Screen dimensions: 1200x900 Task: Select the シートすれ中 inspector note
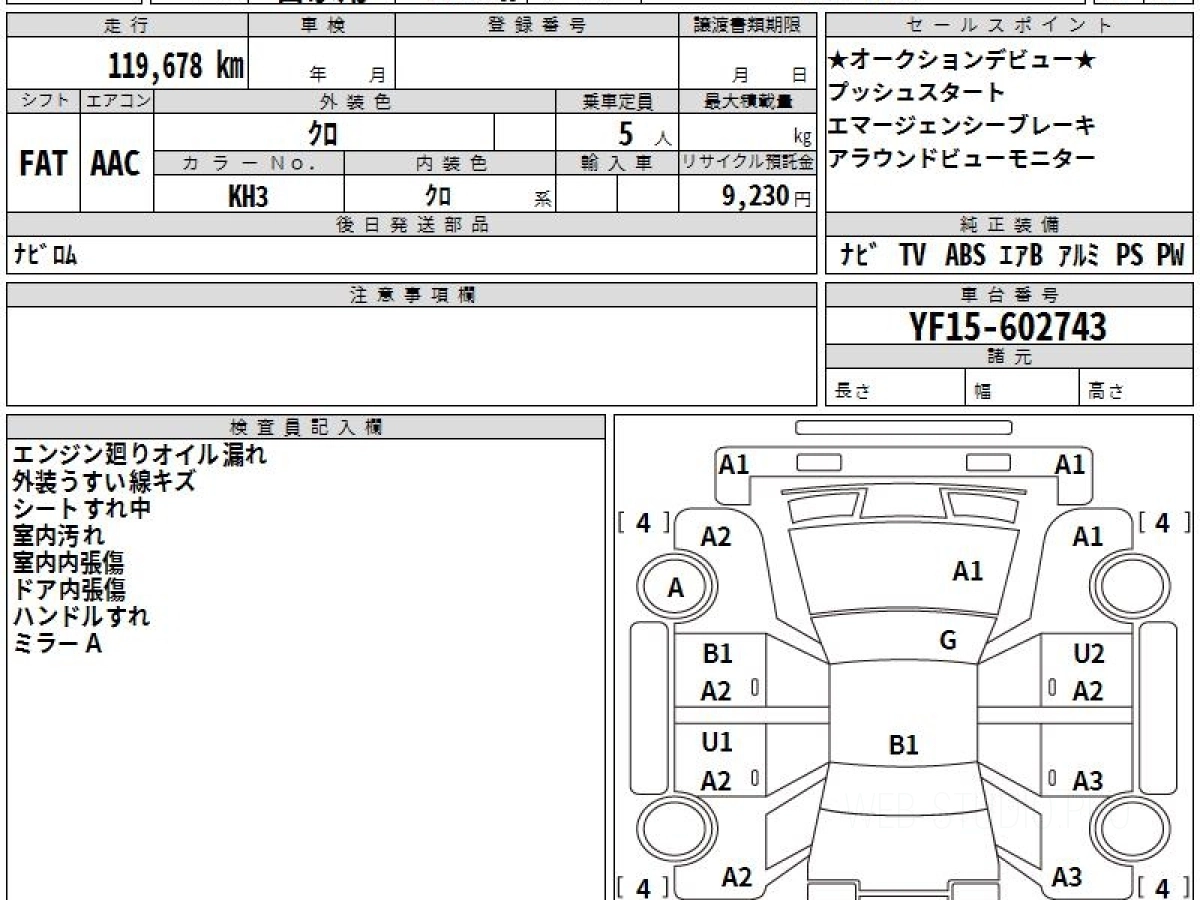click(x=82, y=509)
